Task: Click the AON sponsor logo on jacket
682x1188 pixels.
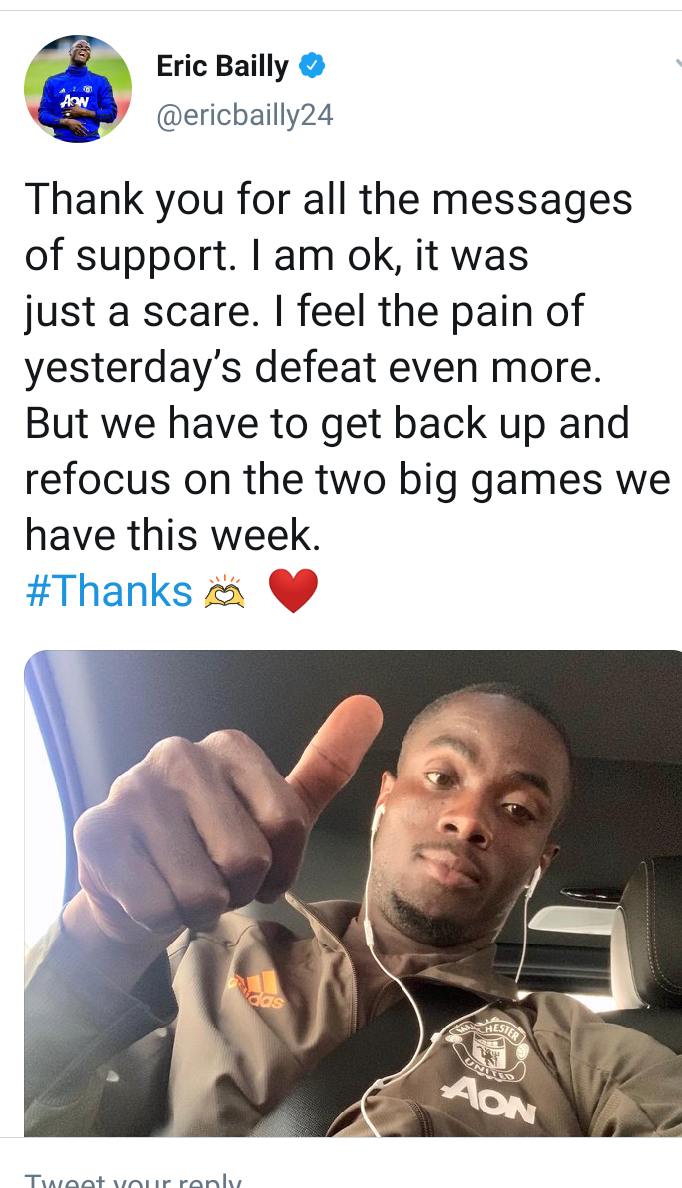Action: [x=490, y=1099]
